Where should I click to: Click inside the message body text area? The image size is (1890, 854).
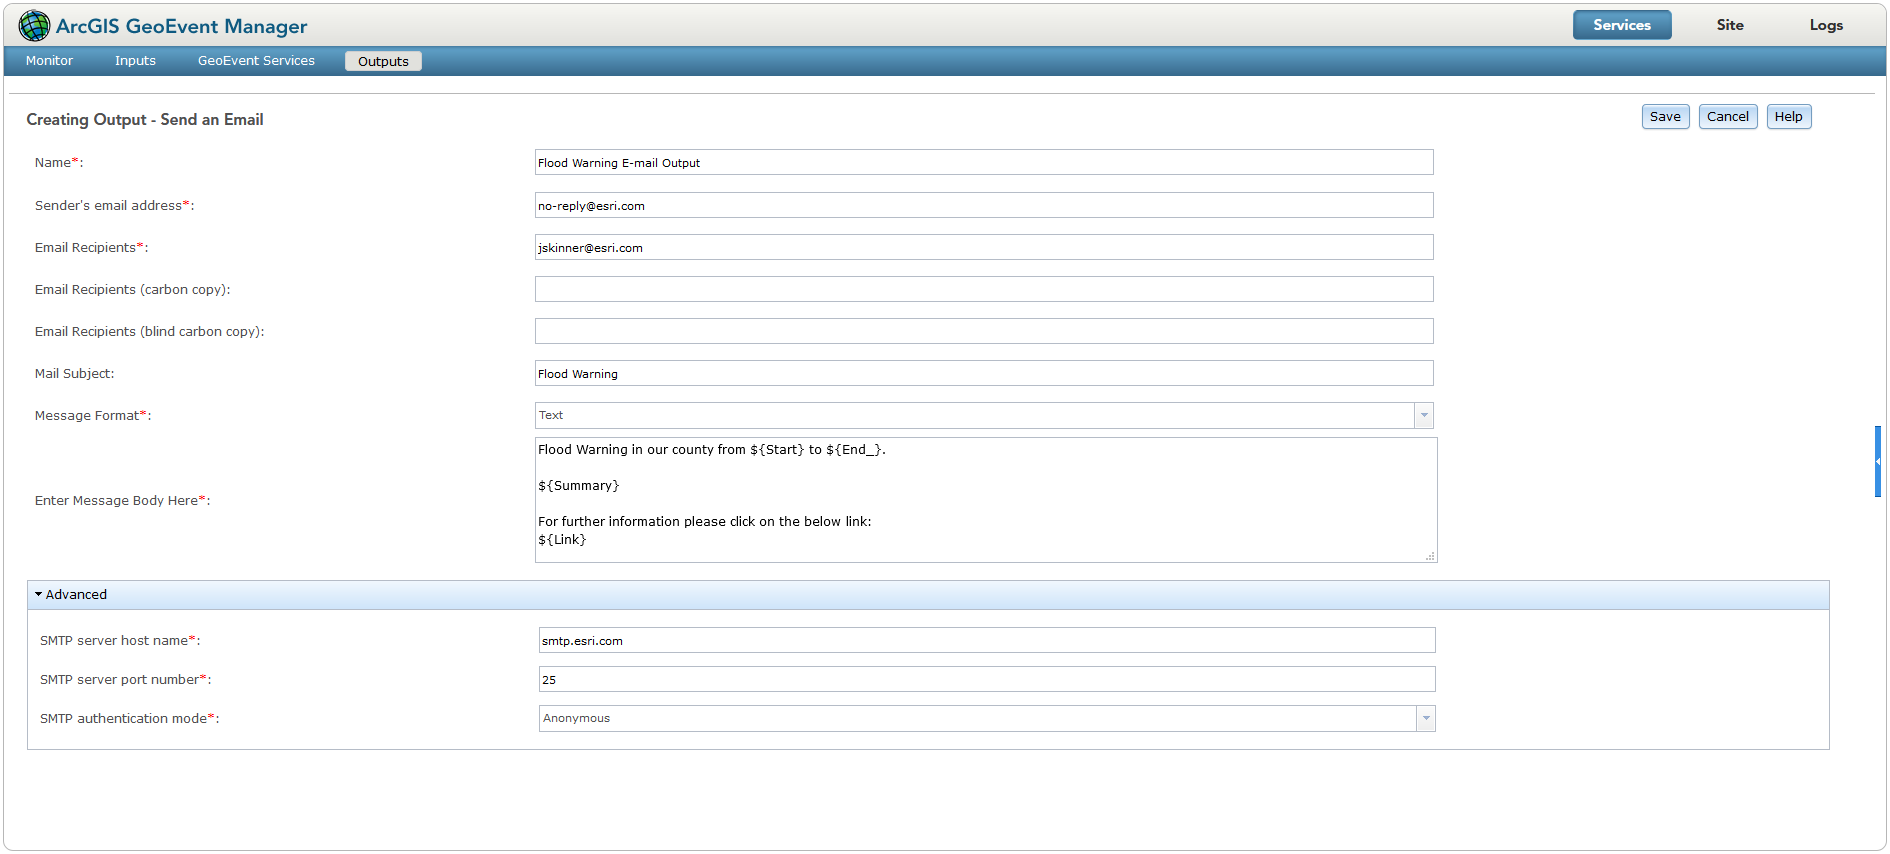[x=986, y=500]
